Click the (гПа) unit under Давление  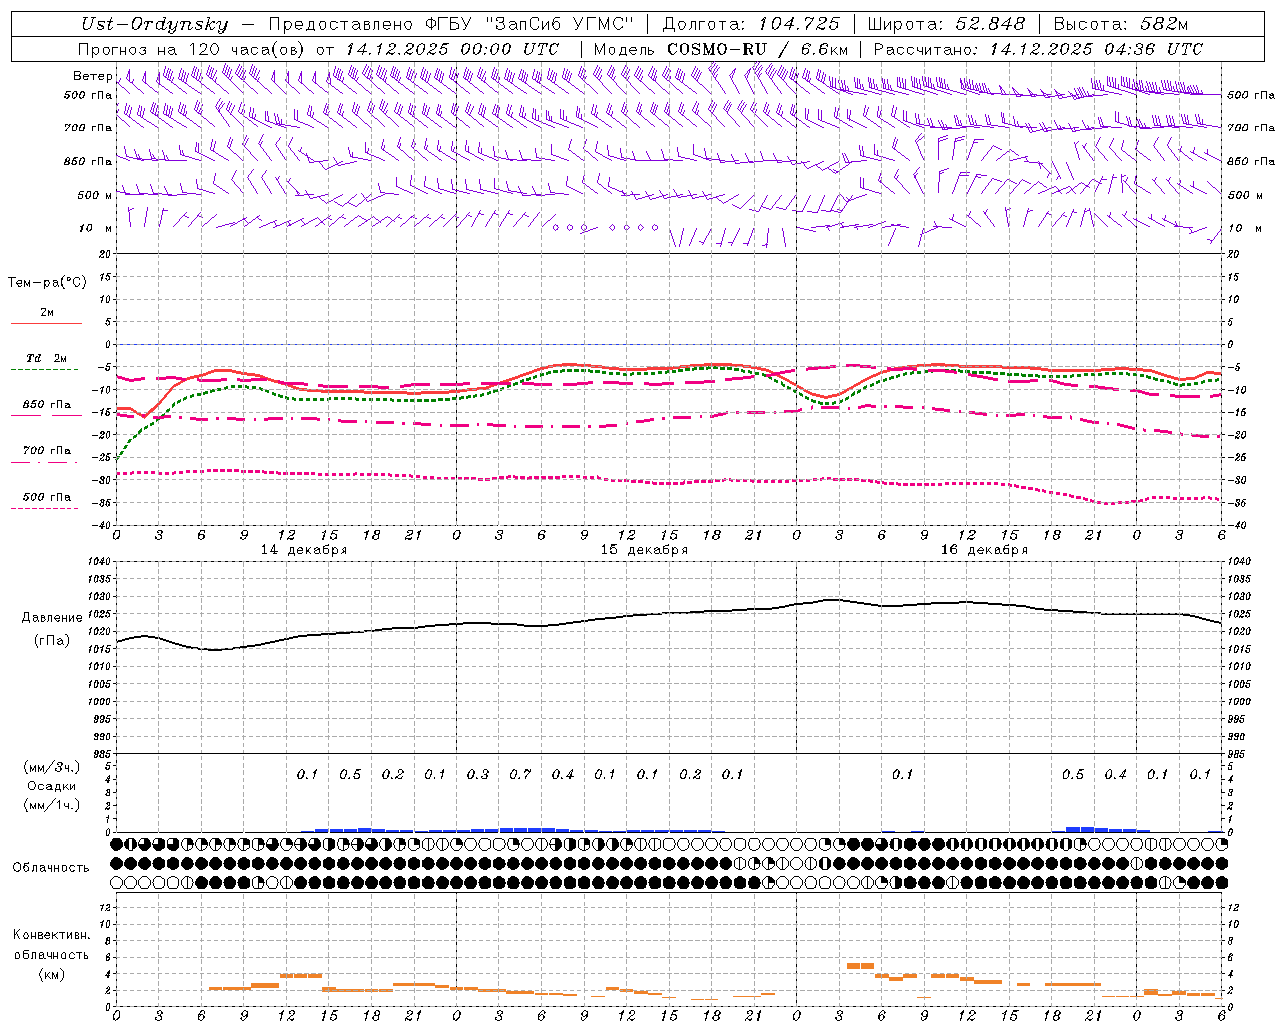click(52, 640)
